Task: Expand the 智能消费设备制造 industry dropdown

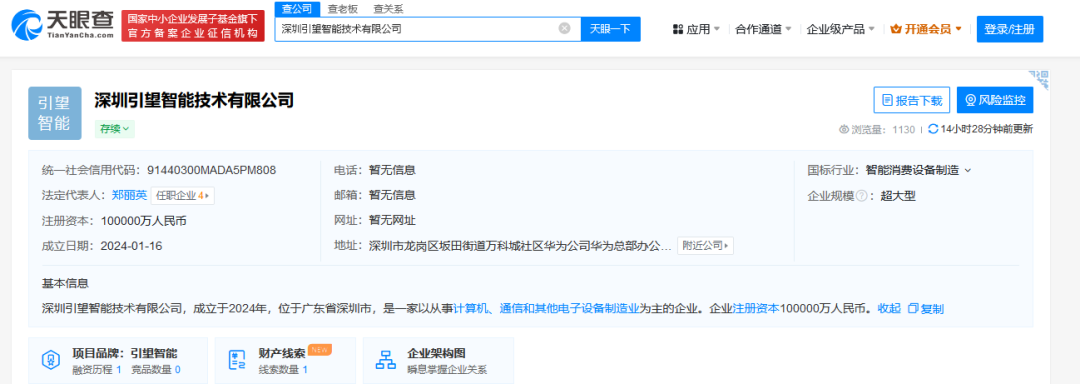Action: point(918,170)
